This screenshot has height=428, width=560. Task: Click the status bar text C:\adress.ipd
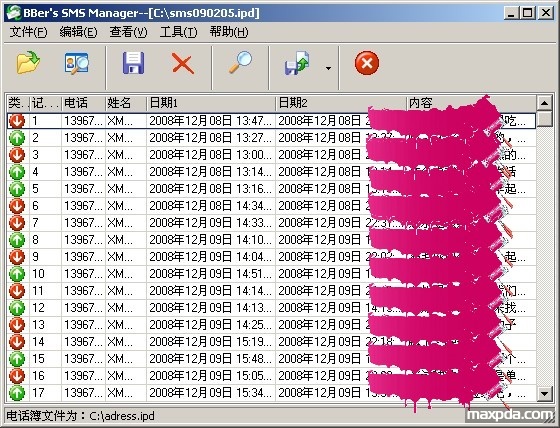point(122,416)
